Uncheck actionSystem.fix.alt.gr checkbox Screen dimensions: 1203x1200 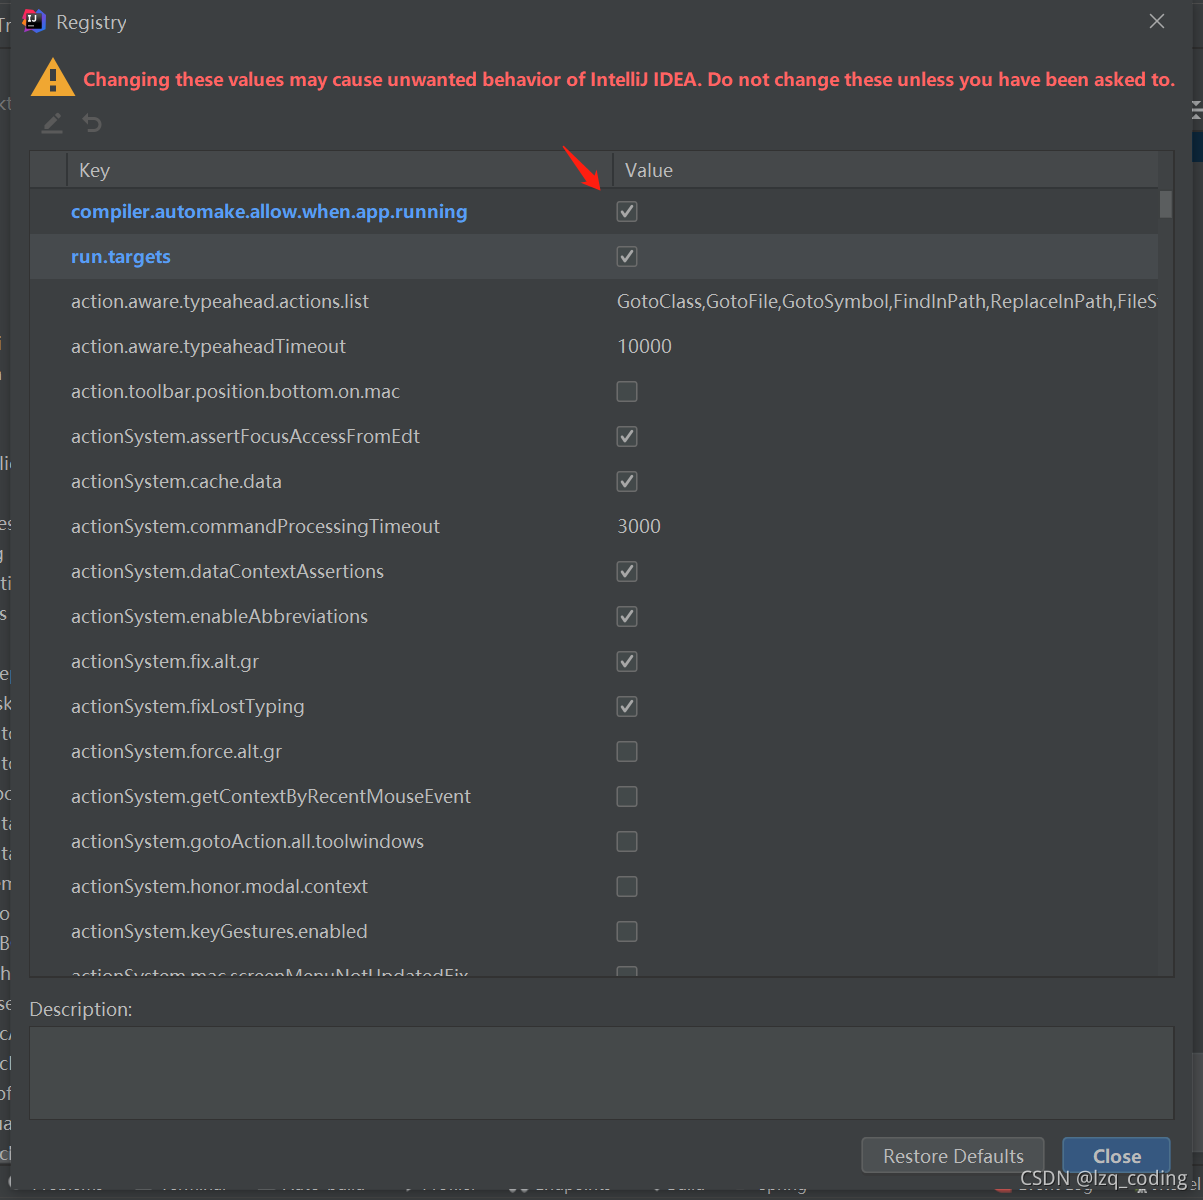coord(627,662)
